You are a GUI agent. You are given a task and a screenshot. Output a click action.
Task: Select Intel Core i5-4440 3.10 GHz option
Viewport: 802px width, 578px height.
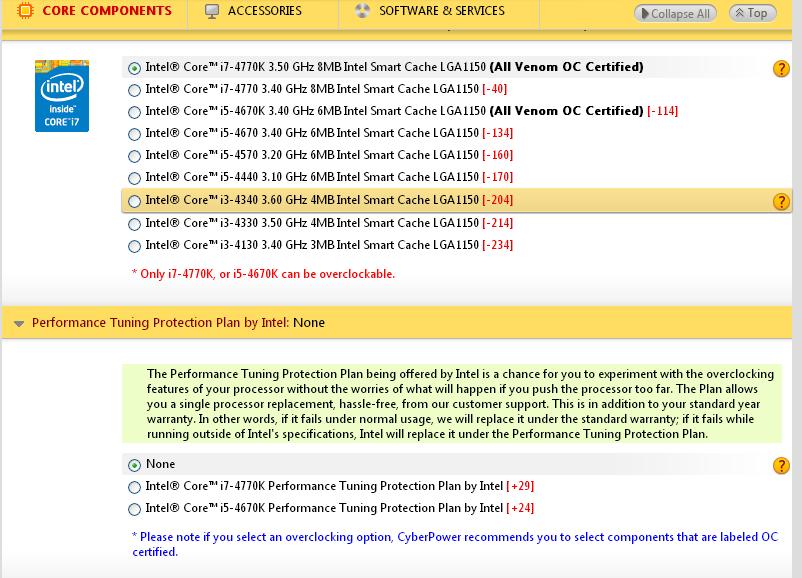point(135,179)
